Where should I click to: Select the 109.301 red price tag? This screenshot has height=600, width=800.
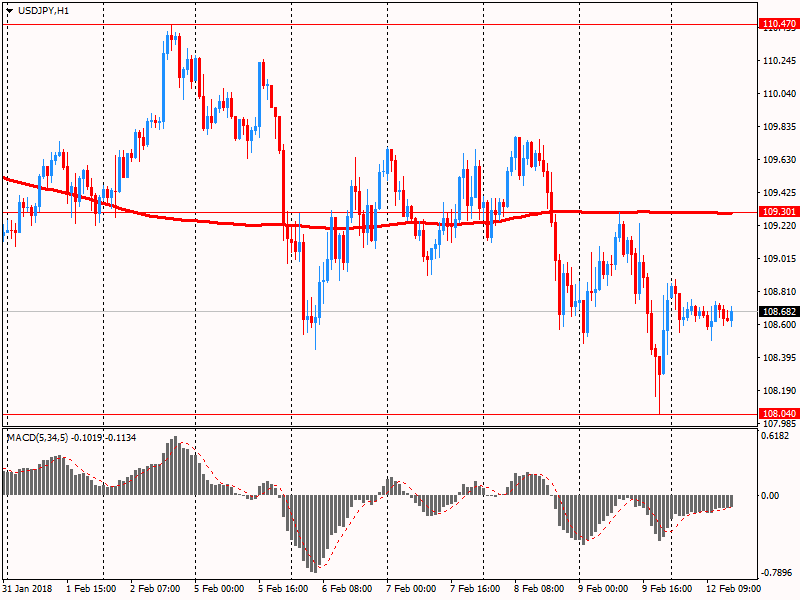tap(778, 212)
